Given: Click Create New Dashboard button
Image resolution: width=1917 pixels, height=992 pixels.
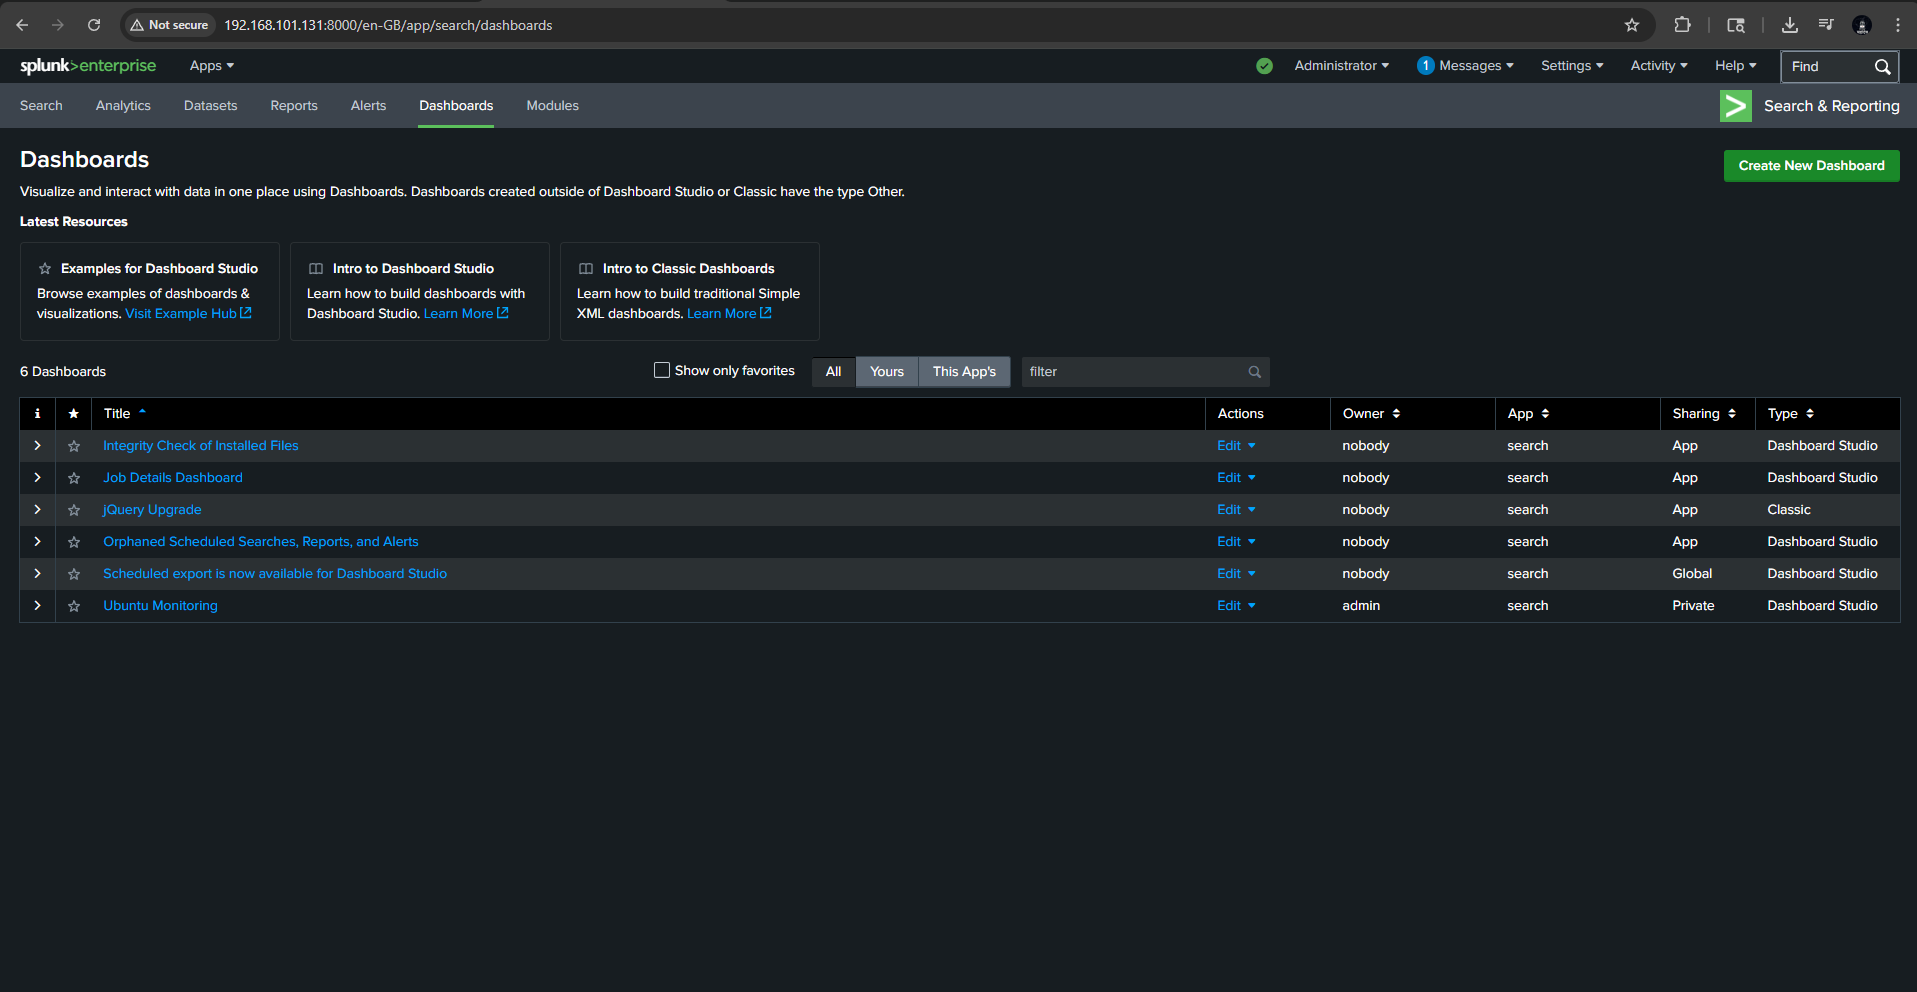Looking at the screenshot, I should point(1811,166).
